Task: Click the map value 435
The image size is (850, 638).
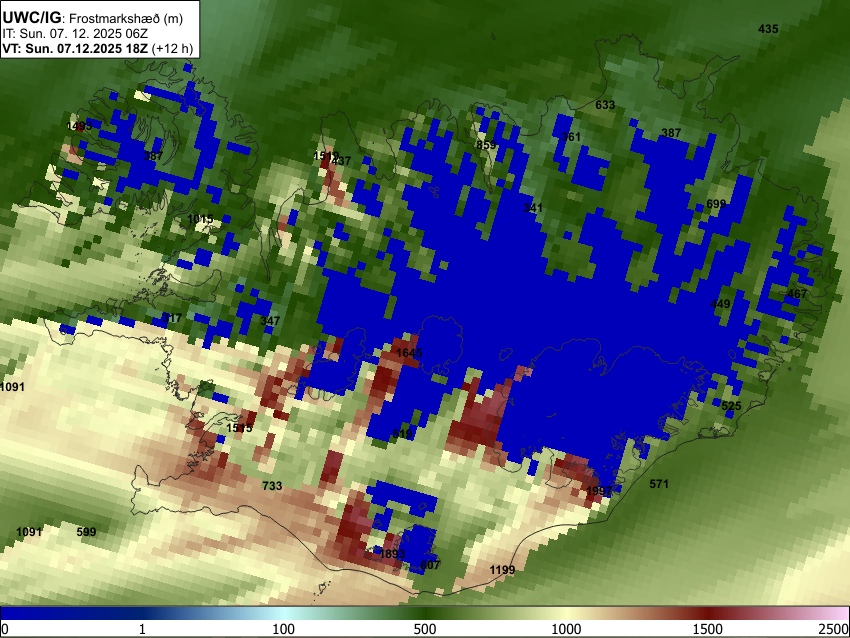Action: click(768, 29)
